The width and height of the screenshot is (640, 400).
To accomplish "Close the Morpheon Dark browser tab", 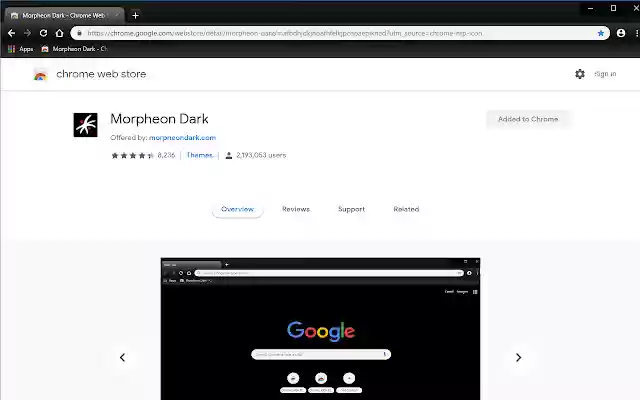I will 117,16.
